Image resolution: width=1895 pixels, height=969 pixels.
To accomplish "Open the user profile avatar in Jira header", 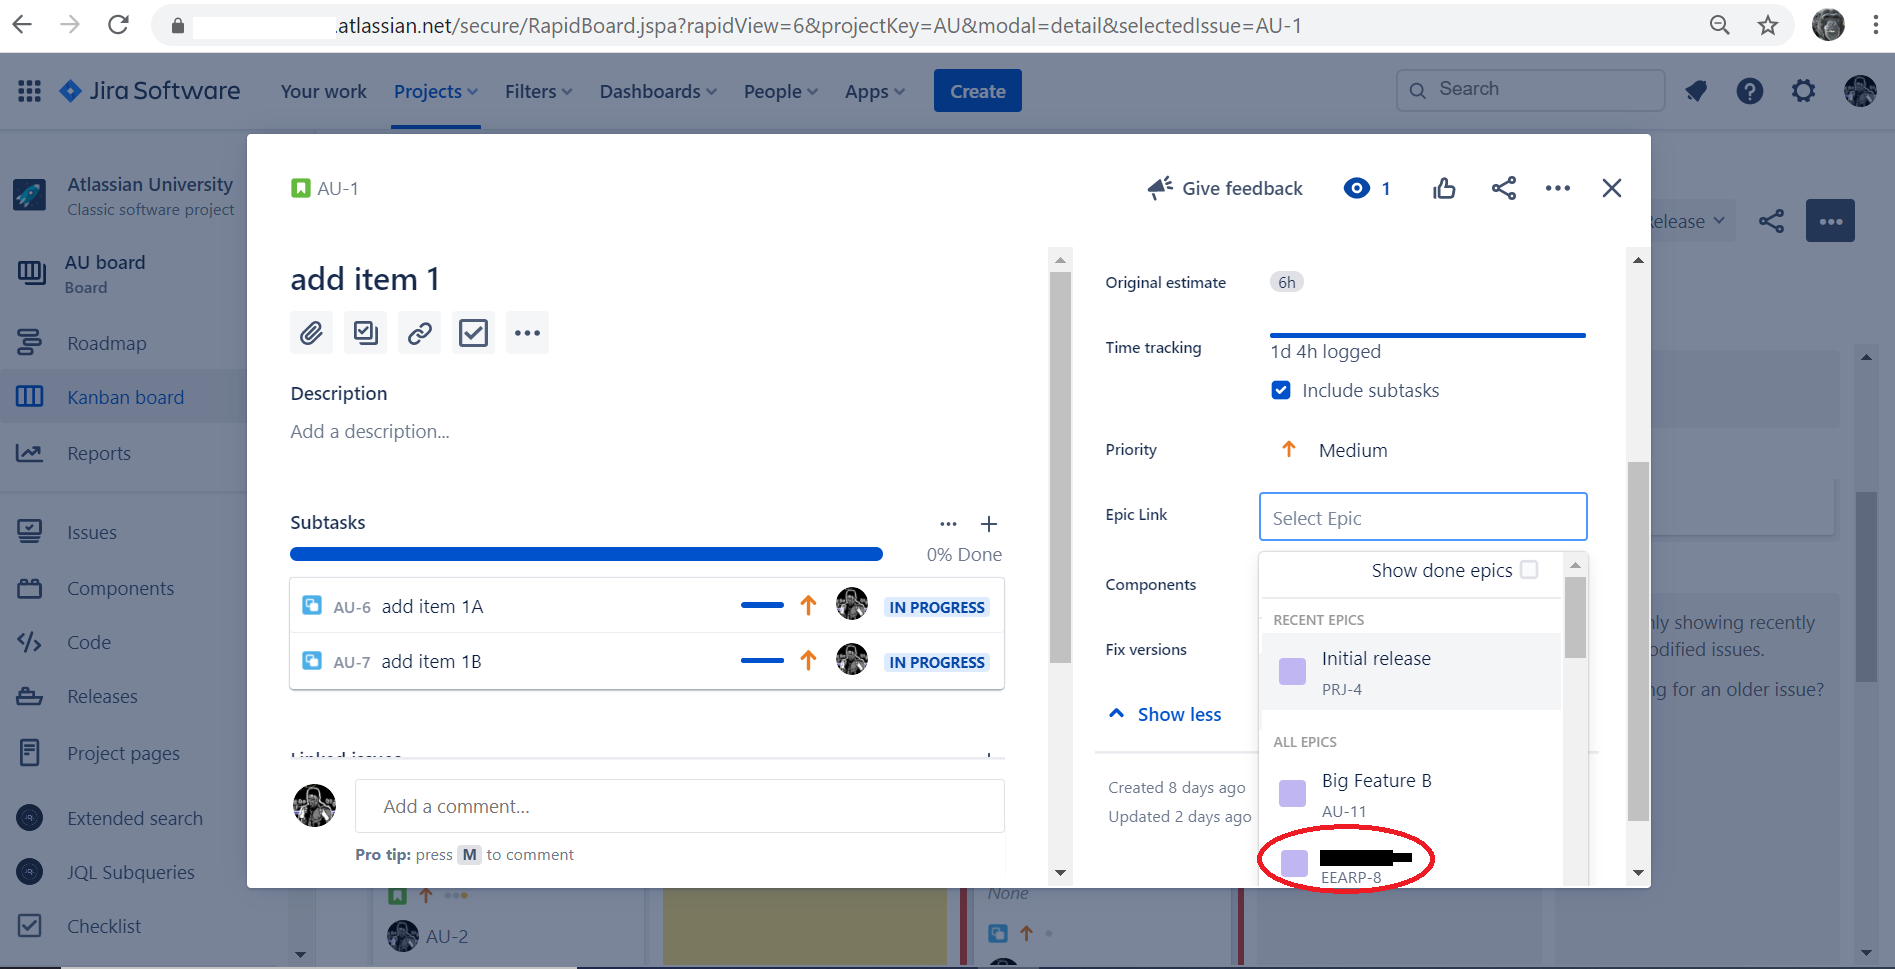I will [1860, 91].
